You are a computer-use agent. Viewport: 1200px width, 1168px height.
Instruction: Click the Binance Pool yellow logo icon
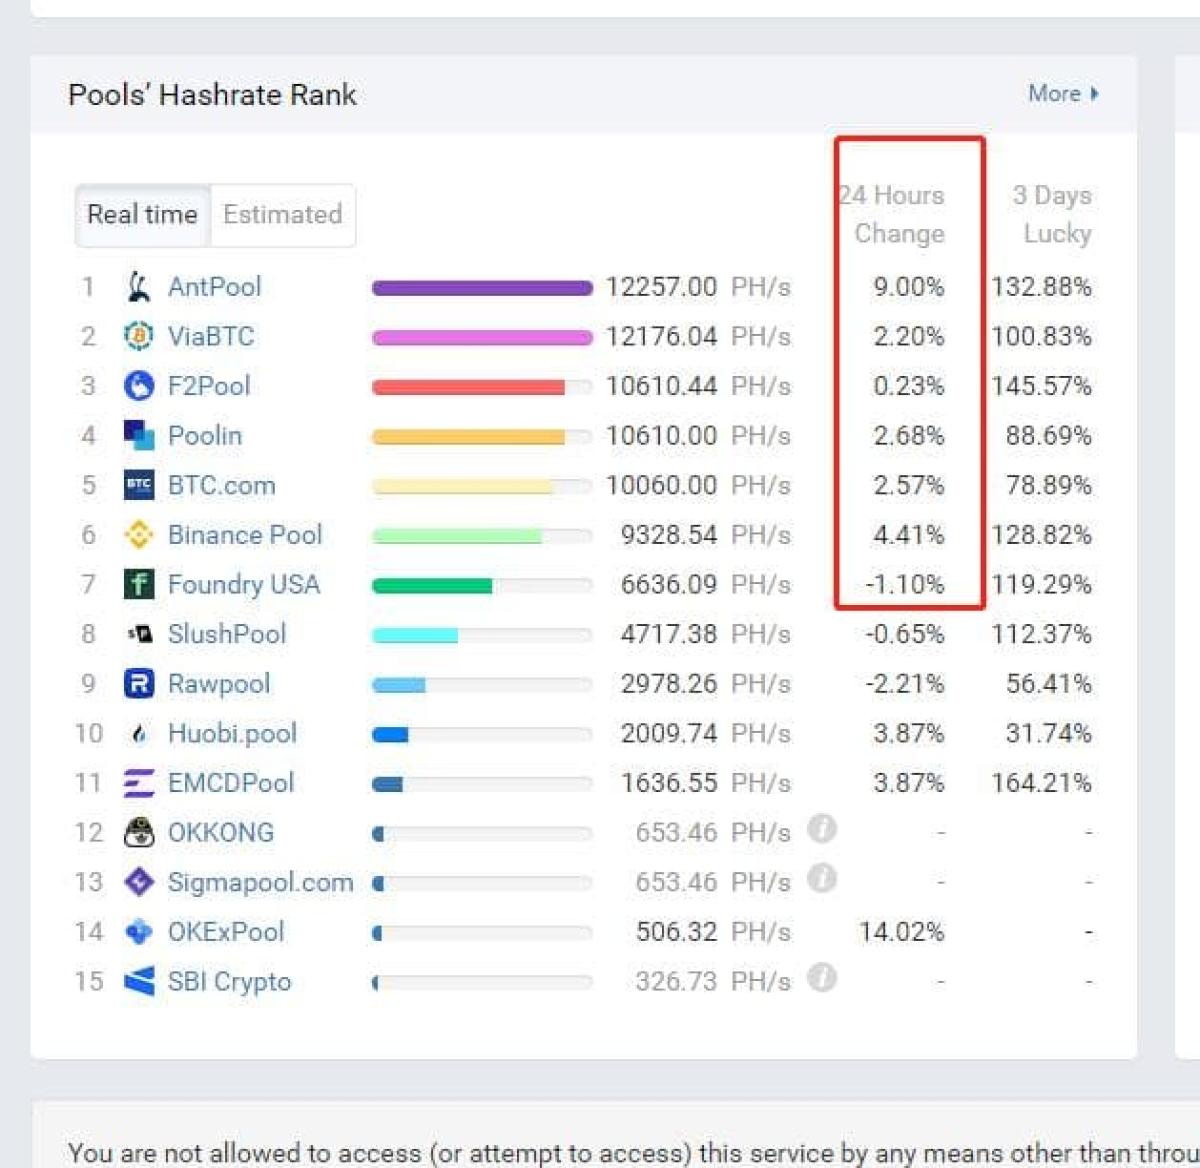coord(138,535)
